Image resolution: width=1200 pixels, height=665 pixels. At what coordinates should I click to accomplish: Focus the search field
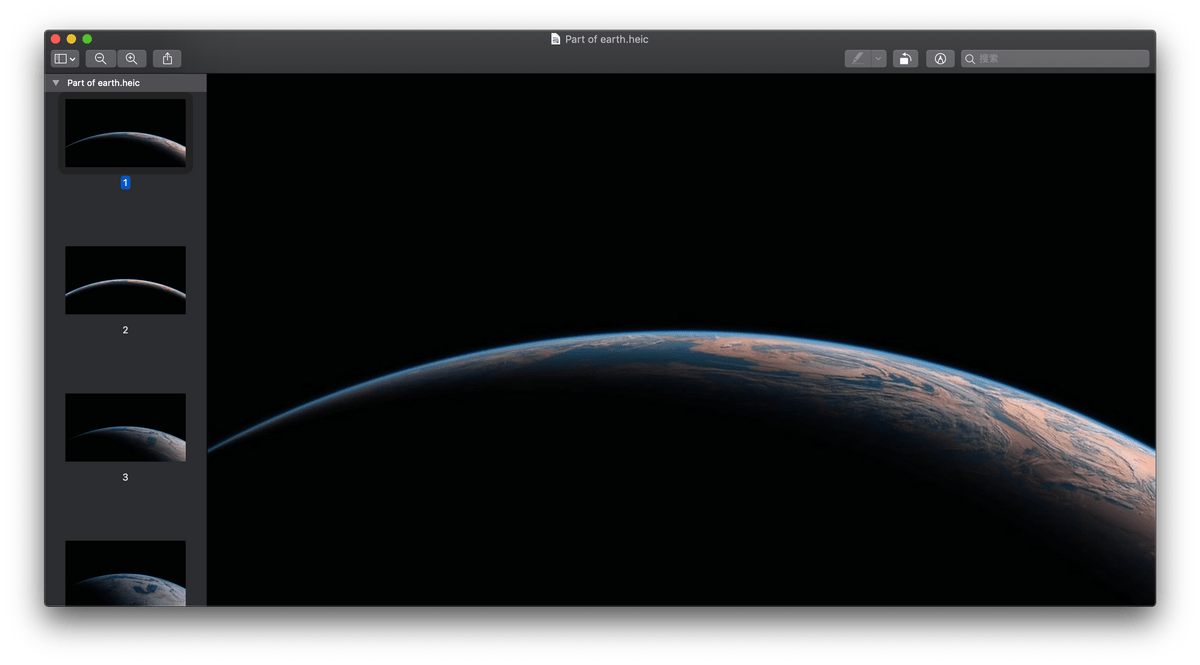click(x=1055, y=59)
